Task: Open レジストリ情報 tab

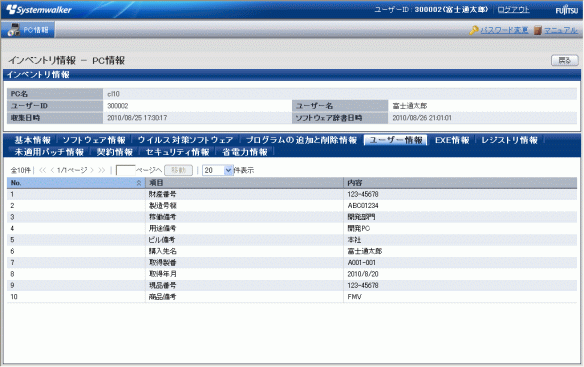Action: [510, 140]
